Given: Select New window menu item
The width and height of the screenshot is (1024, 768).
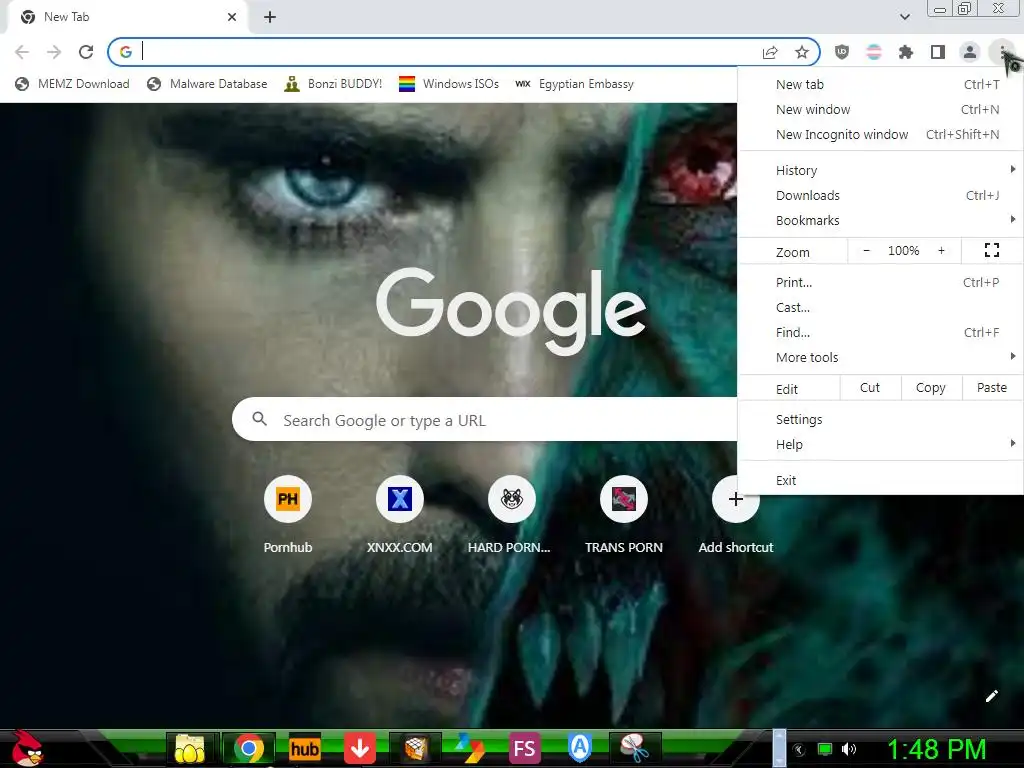Looking at the screenshot, I should click(880, 110).
